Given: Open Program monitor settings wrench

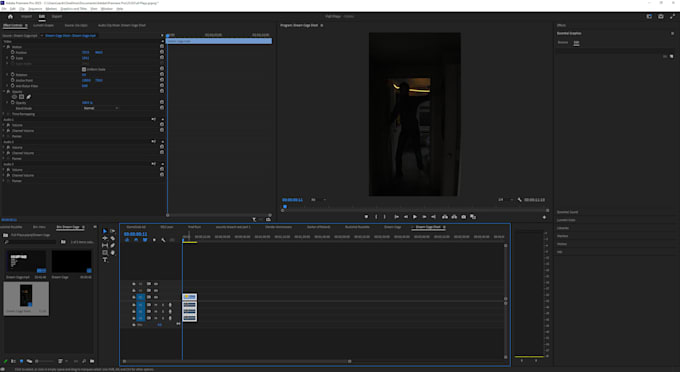Looking at the screenshot, I should 520,200.
